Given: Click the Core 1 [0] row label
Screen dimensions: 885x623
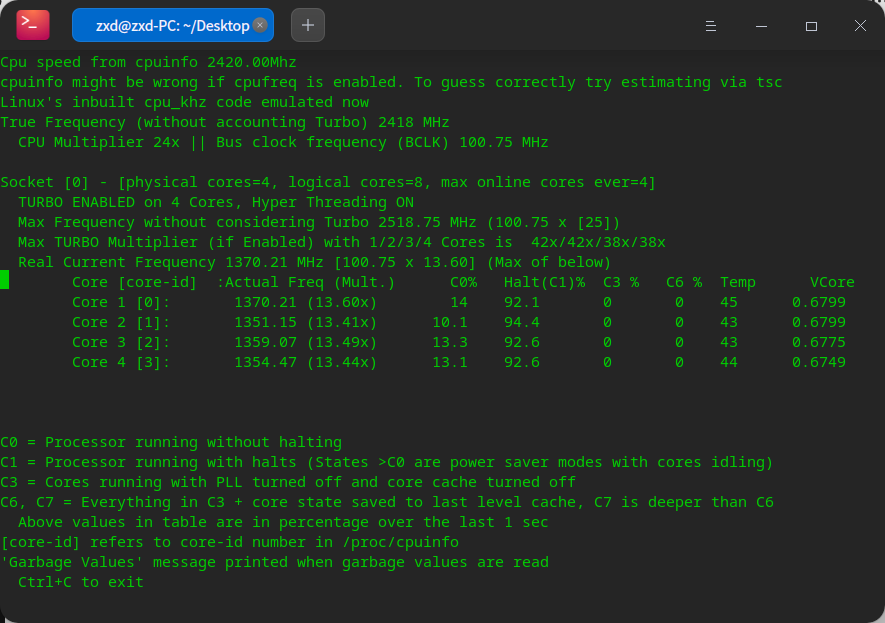Looking at the screenshot, I should coord(121,302).
